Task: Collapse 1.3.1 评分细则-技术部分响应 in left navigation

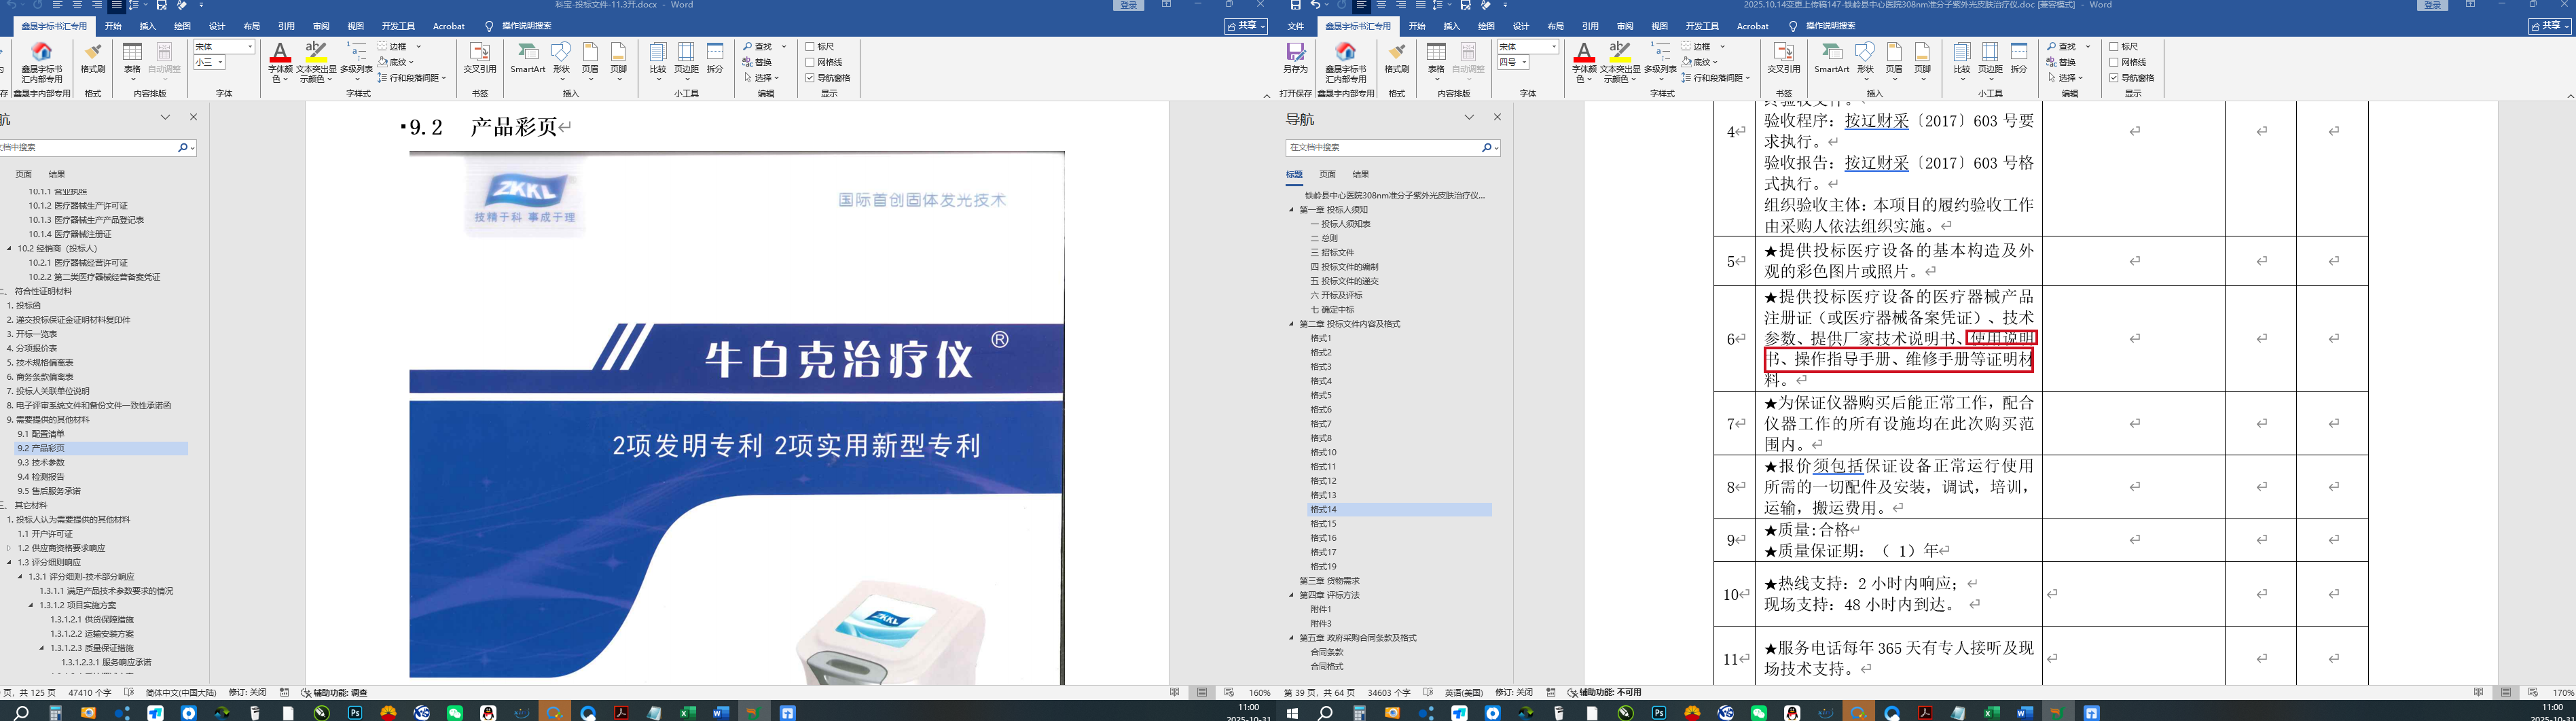Action: [x=20, y=577]
